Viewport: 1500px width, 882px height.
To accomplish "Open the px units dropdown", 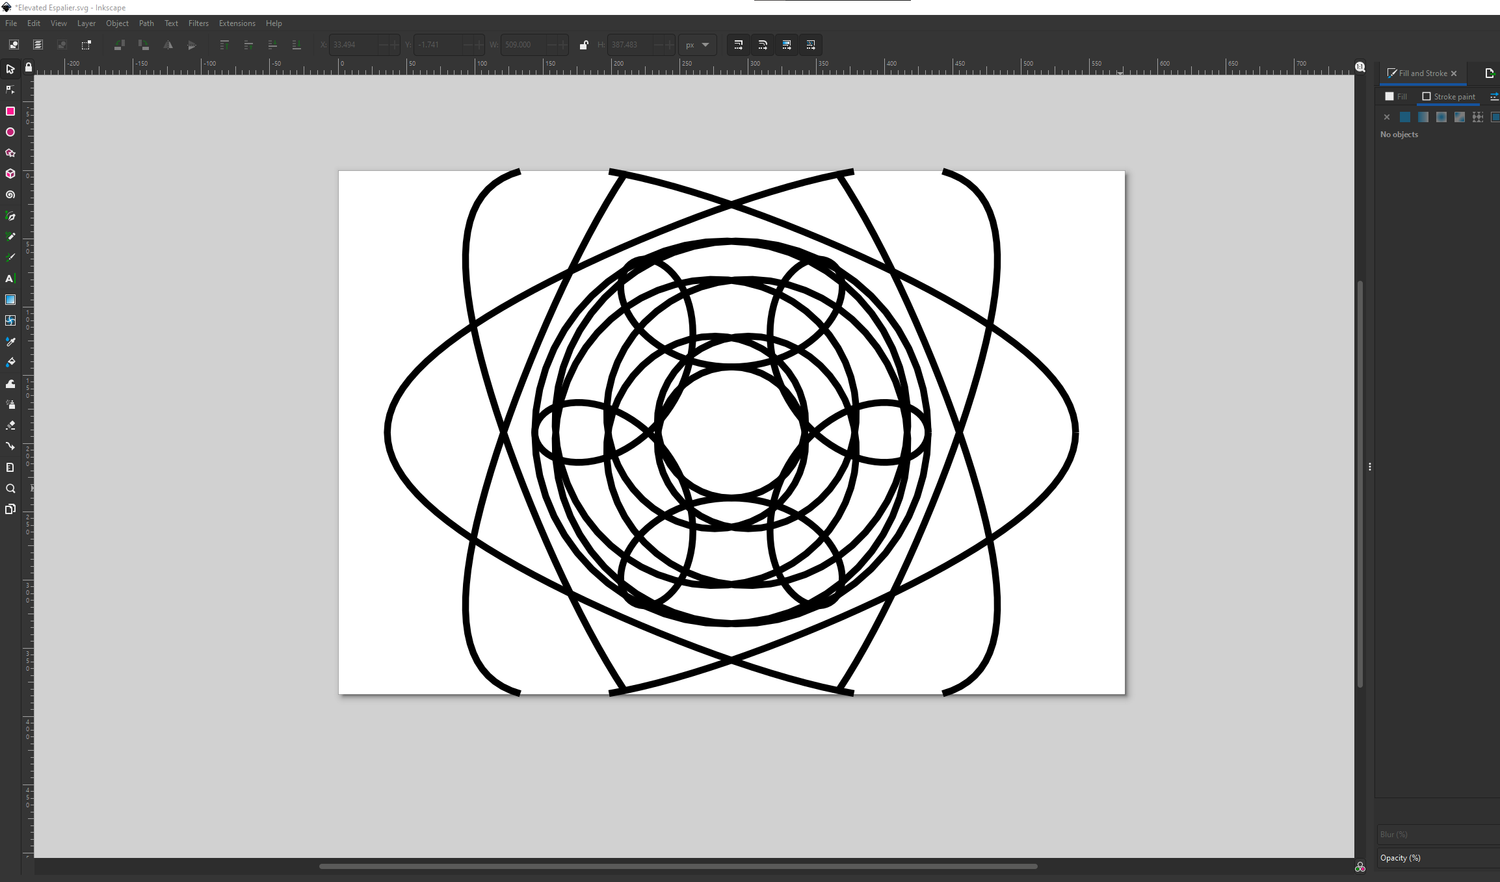I will 697,45.
